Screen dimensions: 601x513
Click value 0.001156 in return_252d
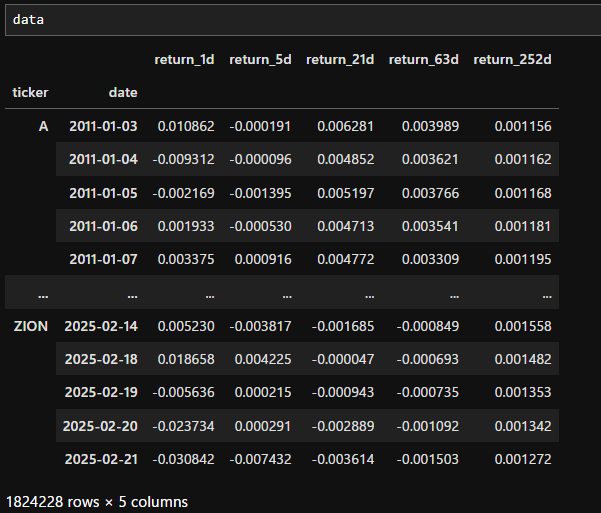click(523, 126)
